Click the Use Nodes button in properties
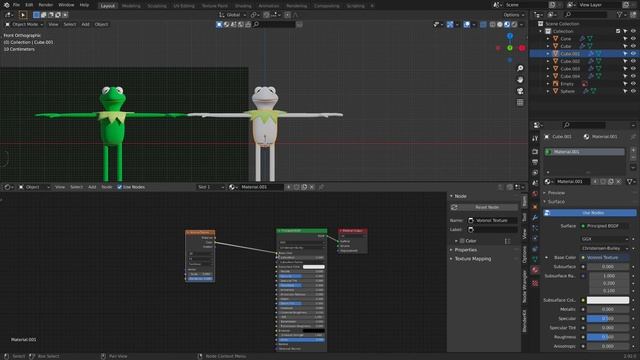This screenshot has width=640, height=360. (x=589, y=213)
